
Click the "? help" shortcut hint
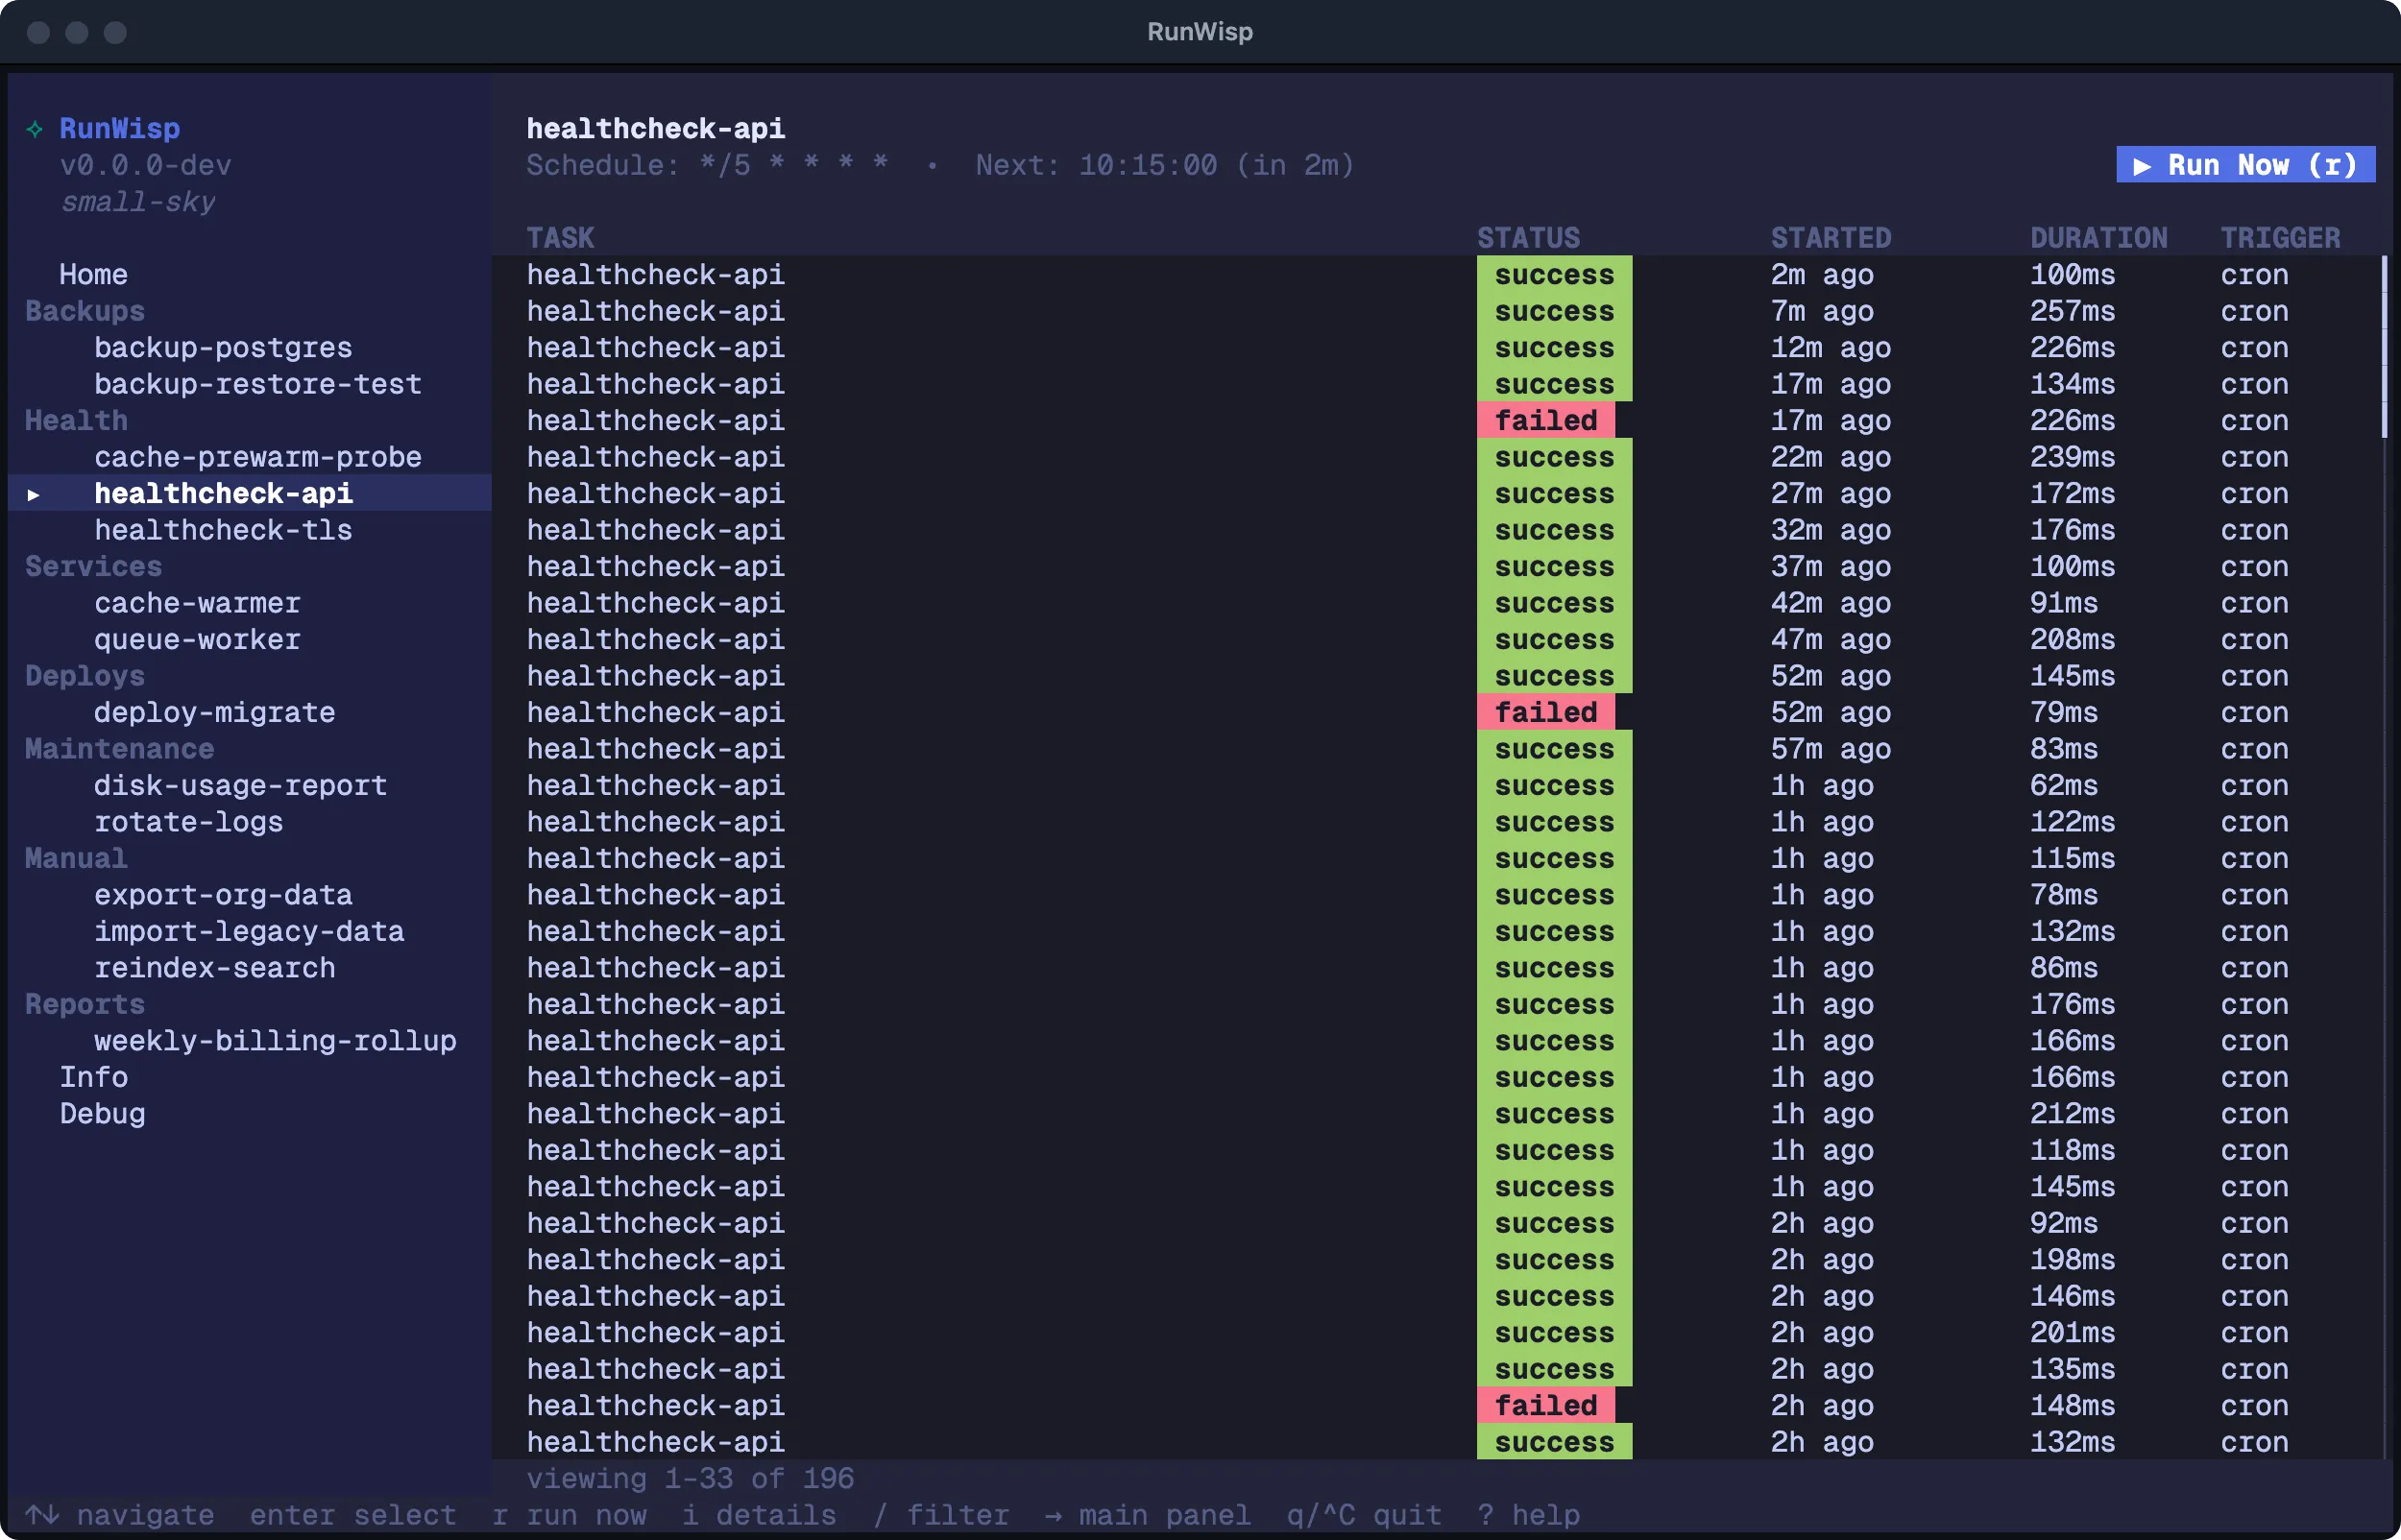[x=1529, y=1515]
